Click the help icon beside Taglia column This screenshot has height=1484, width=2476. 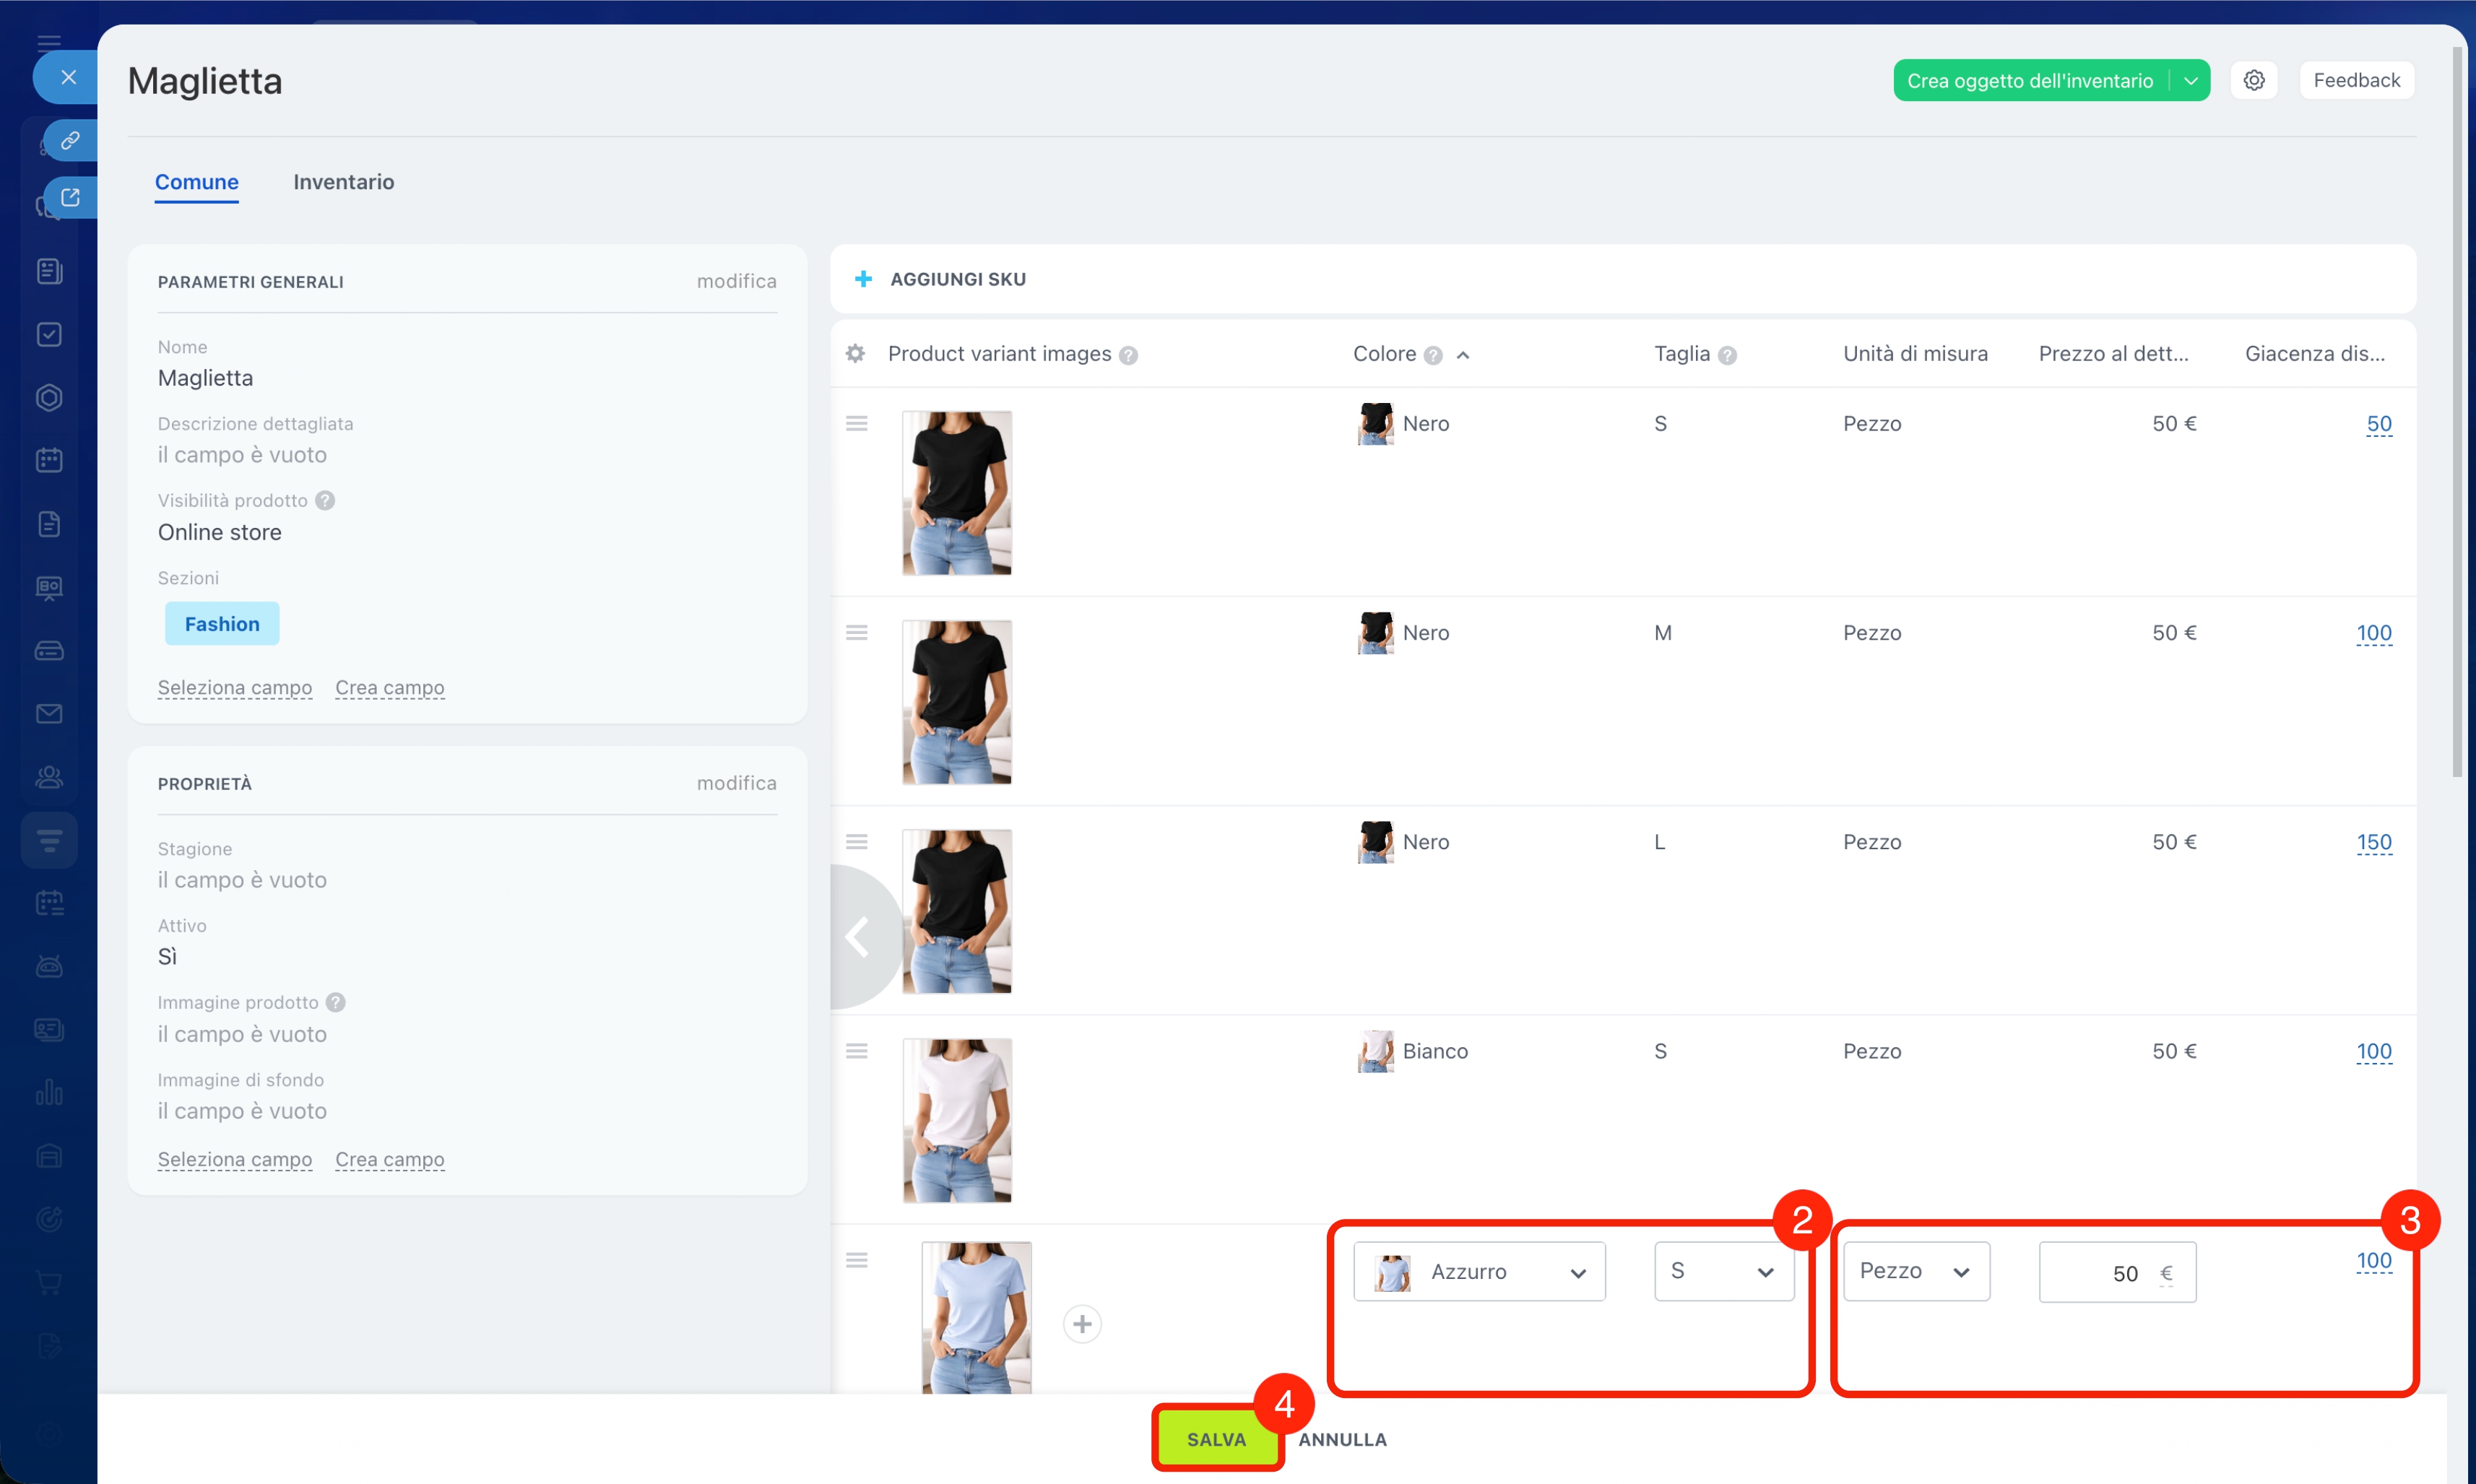pyautogui.click(x=1727, y=355)
